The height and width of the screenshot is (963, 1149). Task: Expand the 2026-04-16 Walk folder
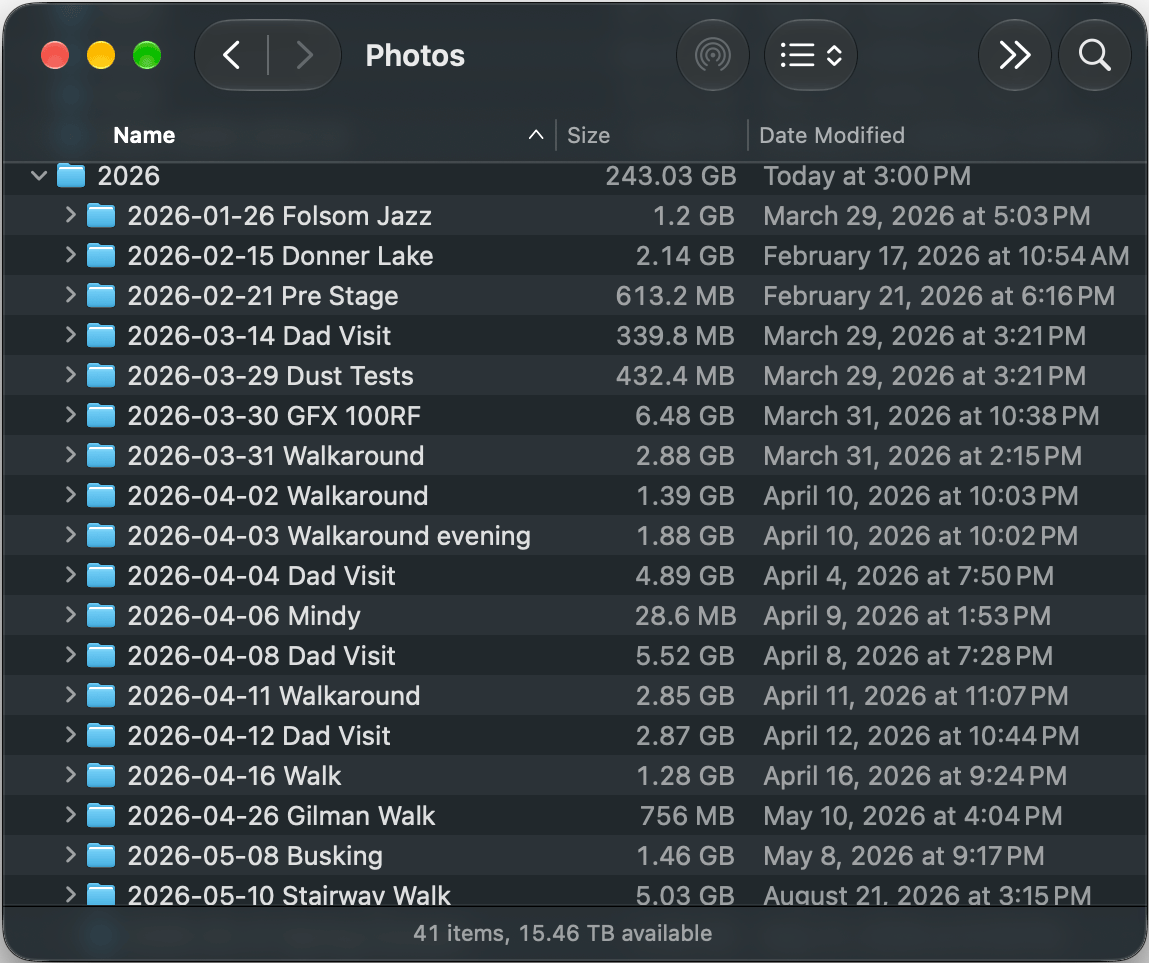point(70,775)
